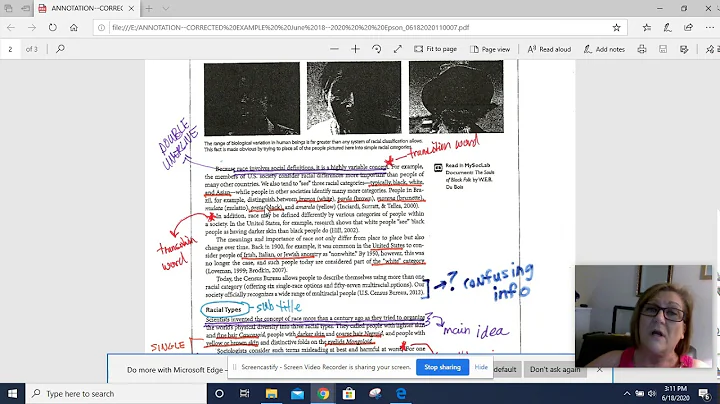
Task: Open Task View on taskbar
Action: [244, 393]
